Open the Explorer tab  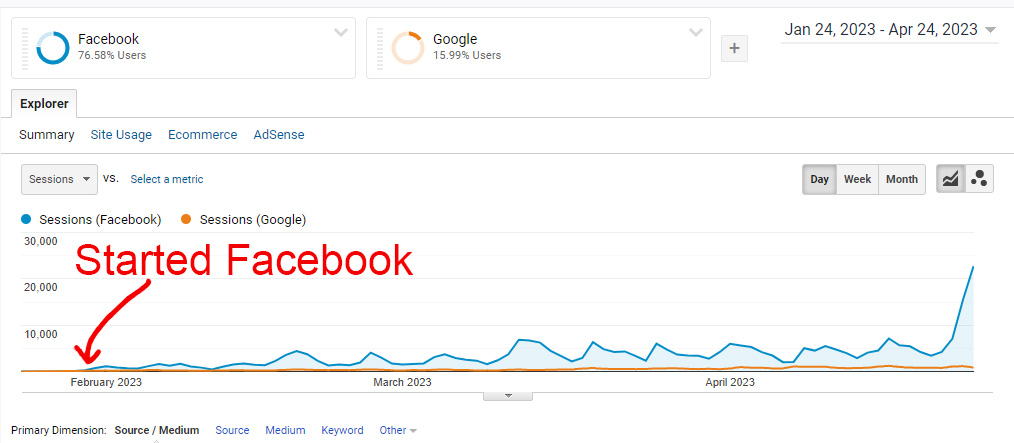pyautogui.click(x=44, y=103)
